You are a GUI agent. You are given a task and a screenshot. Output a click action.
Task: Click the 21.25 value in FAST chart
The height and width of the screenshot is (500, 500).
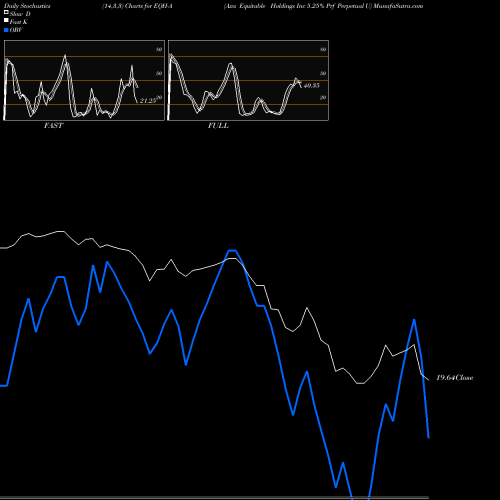[x=148, y=101]
